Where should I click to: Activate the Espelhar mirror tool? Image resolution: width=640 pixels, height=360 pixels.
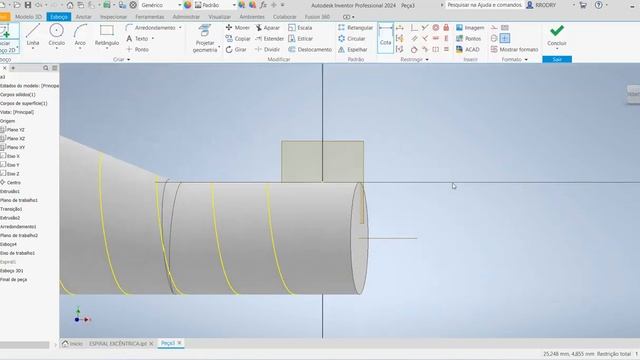pos(353,49)
